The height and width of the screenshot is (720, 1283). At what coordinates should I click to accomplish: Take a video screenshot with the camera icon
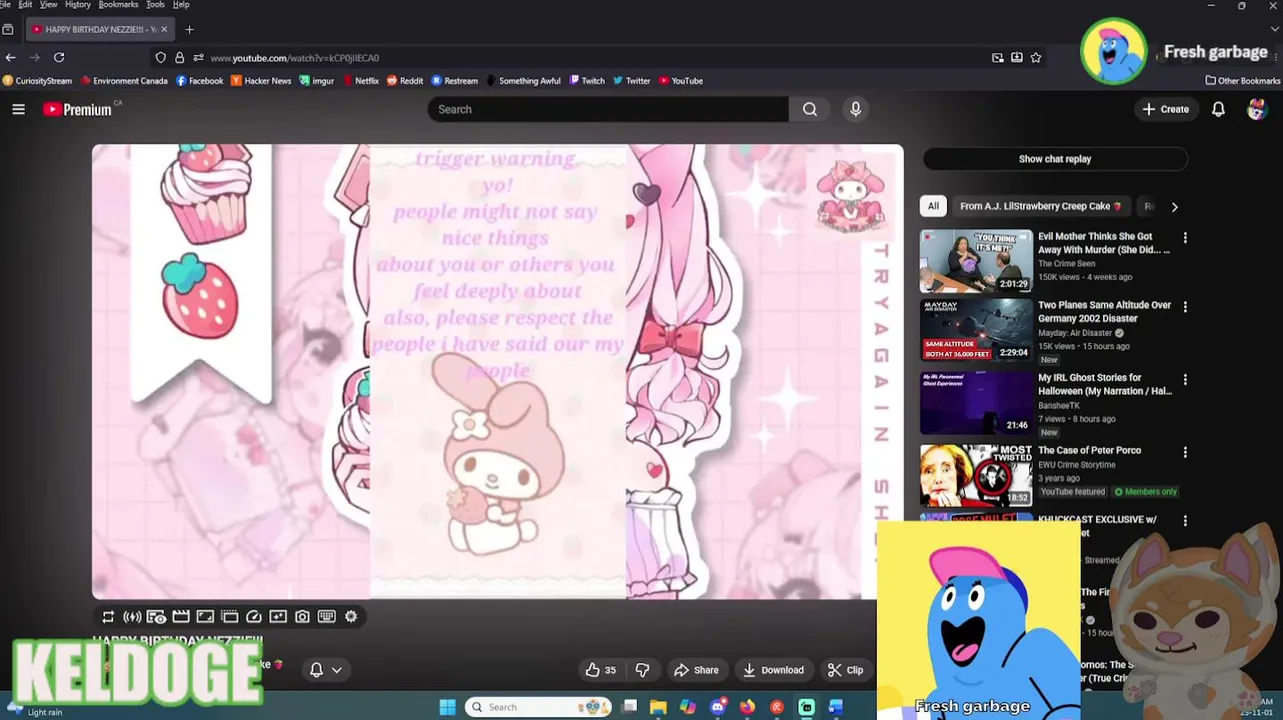[302, 617]
